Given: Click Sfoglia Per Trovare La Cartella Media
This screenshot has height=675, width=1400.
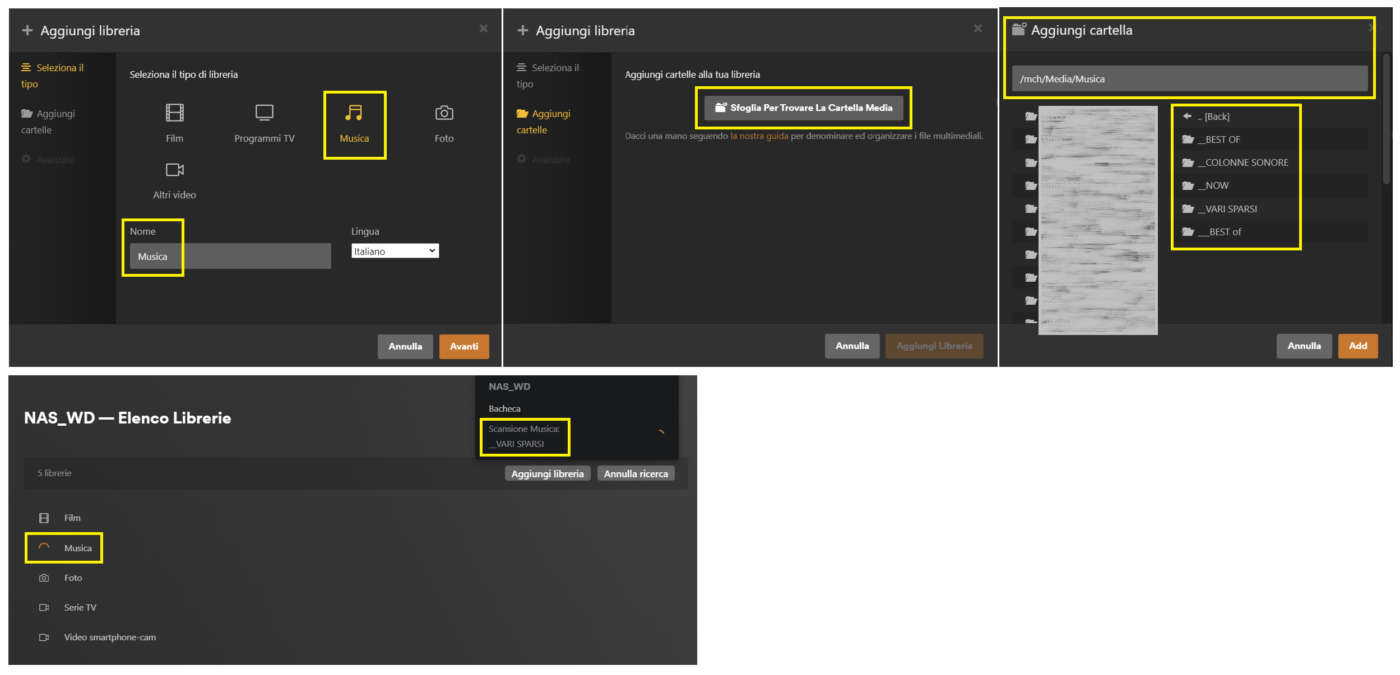Looking at the screenshot, I should click(804, 107).
